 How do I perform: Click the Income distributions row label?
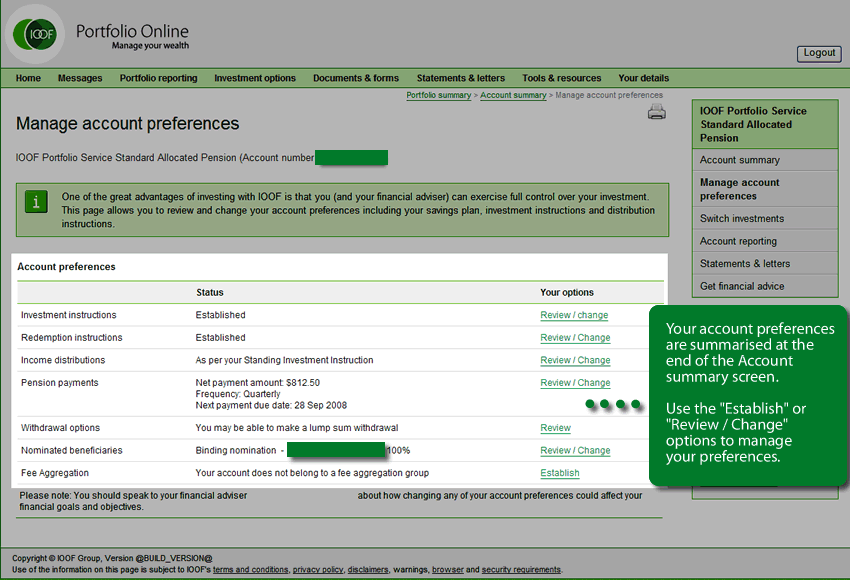63,360
